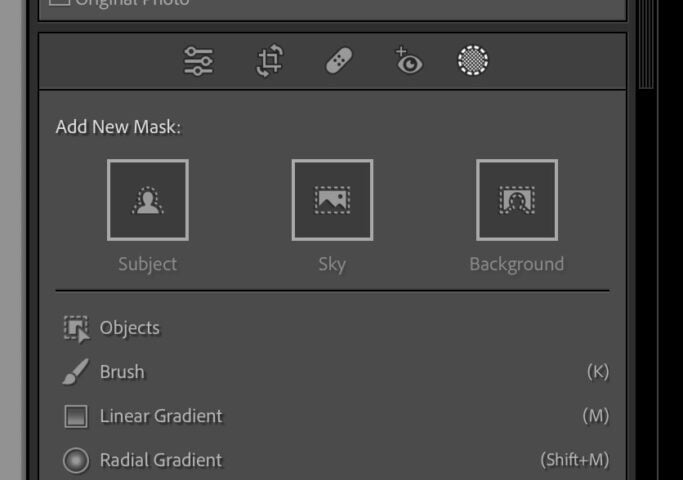Select the Crop overlay tool
Screen dimensions: 683x480
click(269, 61)
